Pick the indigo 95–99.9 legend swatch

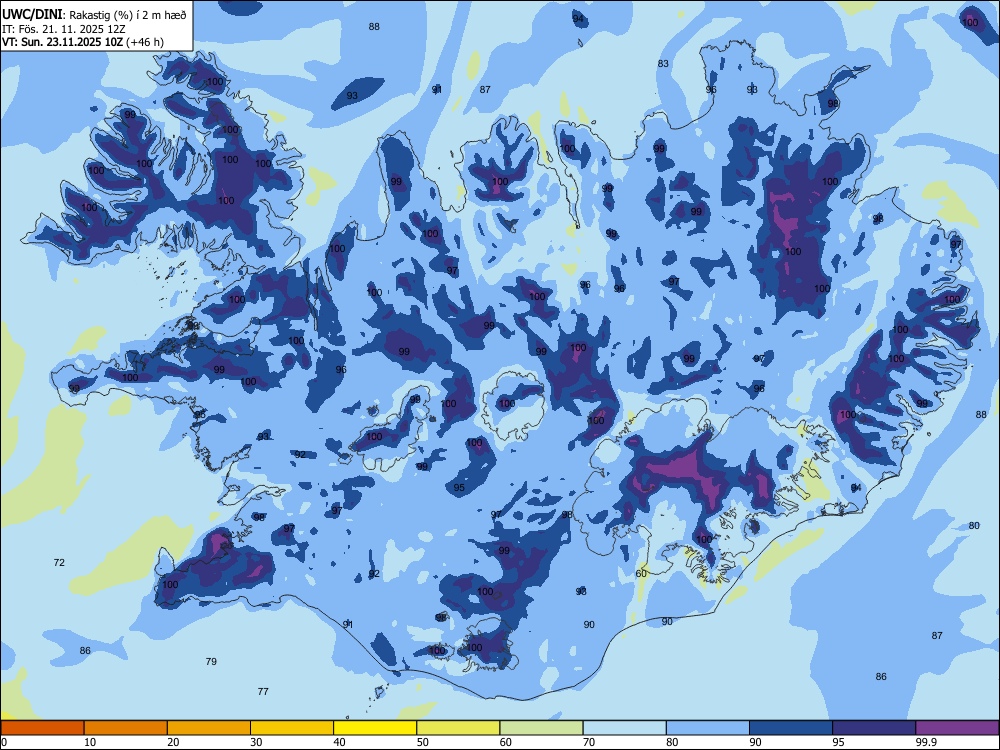pyautogui.click(x=874, y=728)
